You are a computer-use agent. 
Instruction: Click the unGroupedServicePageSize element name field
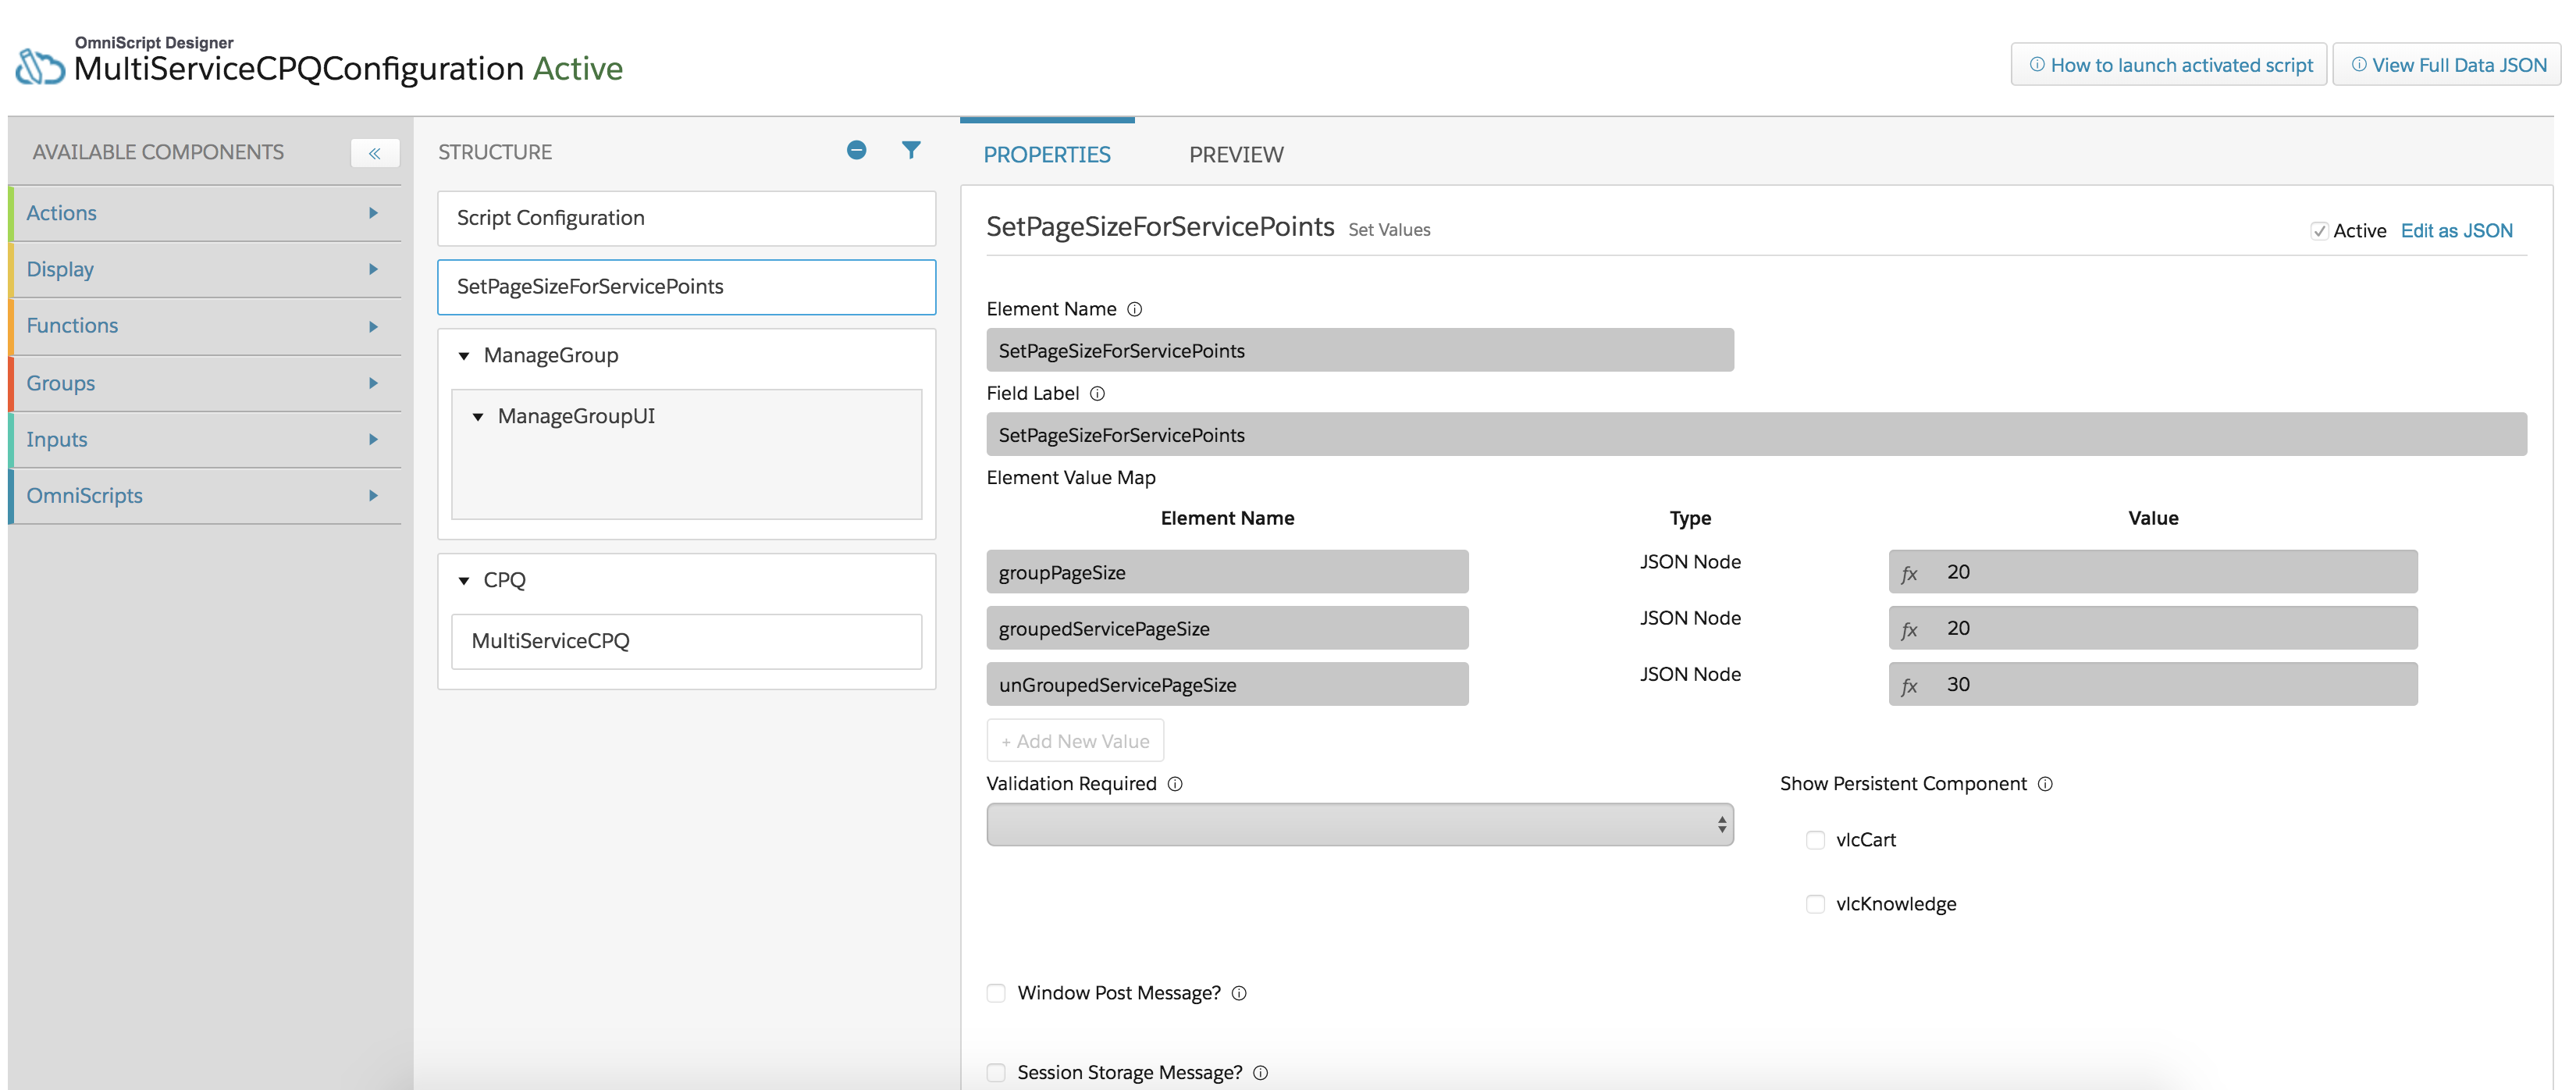[x=1228, y=685]
